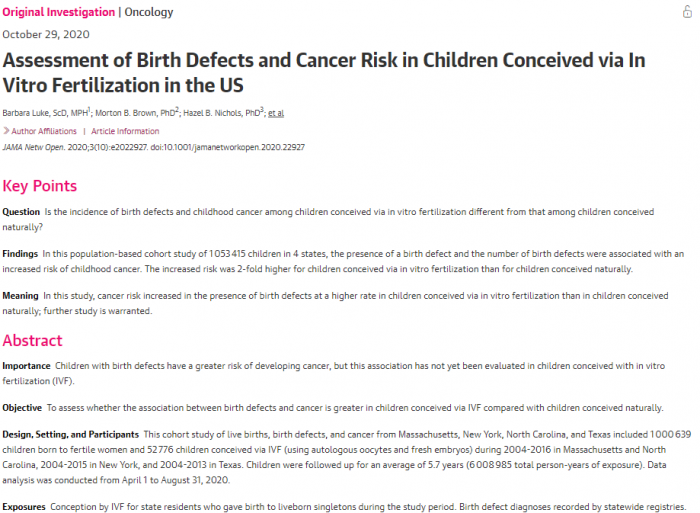
Task: Open the Article Information link
Action: pyautogui.click(x=125, y=131)
